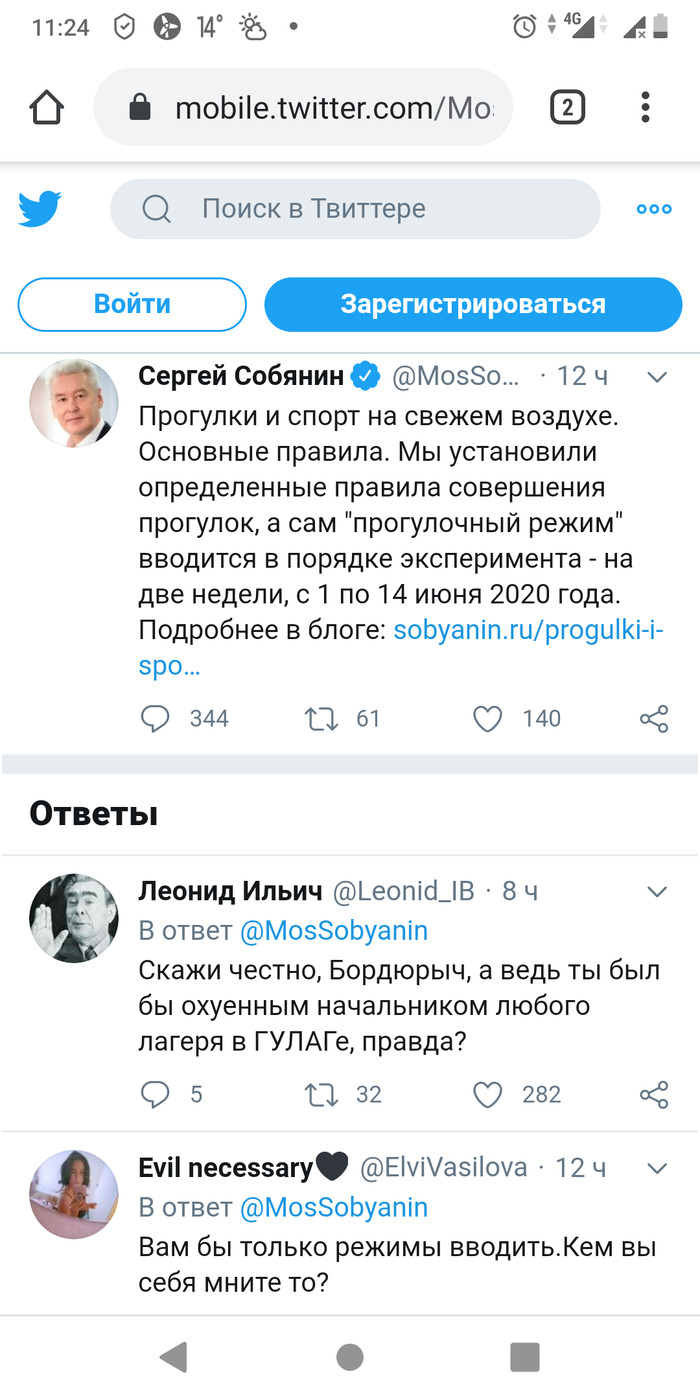700x1400 pixels.
Task: Click @MosSobyanin in Leonid Ilyich's reply
Action: pyautogui.click(x=336, y=929)
